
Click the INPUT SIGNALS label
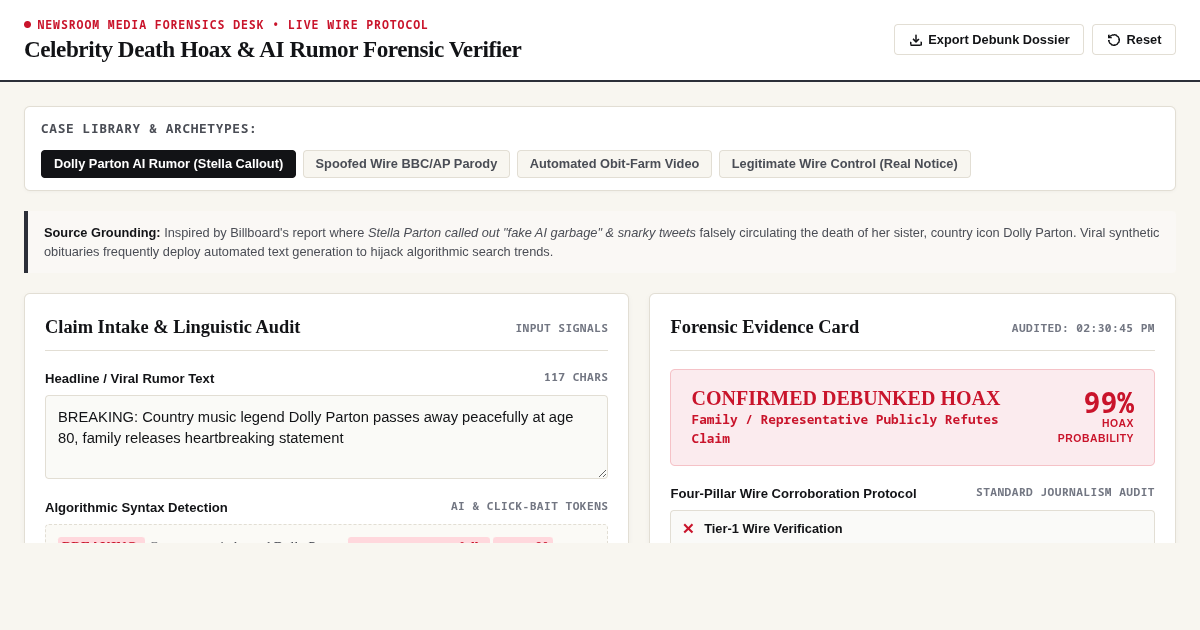561,328
